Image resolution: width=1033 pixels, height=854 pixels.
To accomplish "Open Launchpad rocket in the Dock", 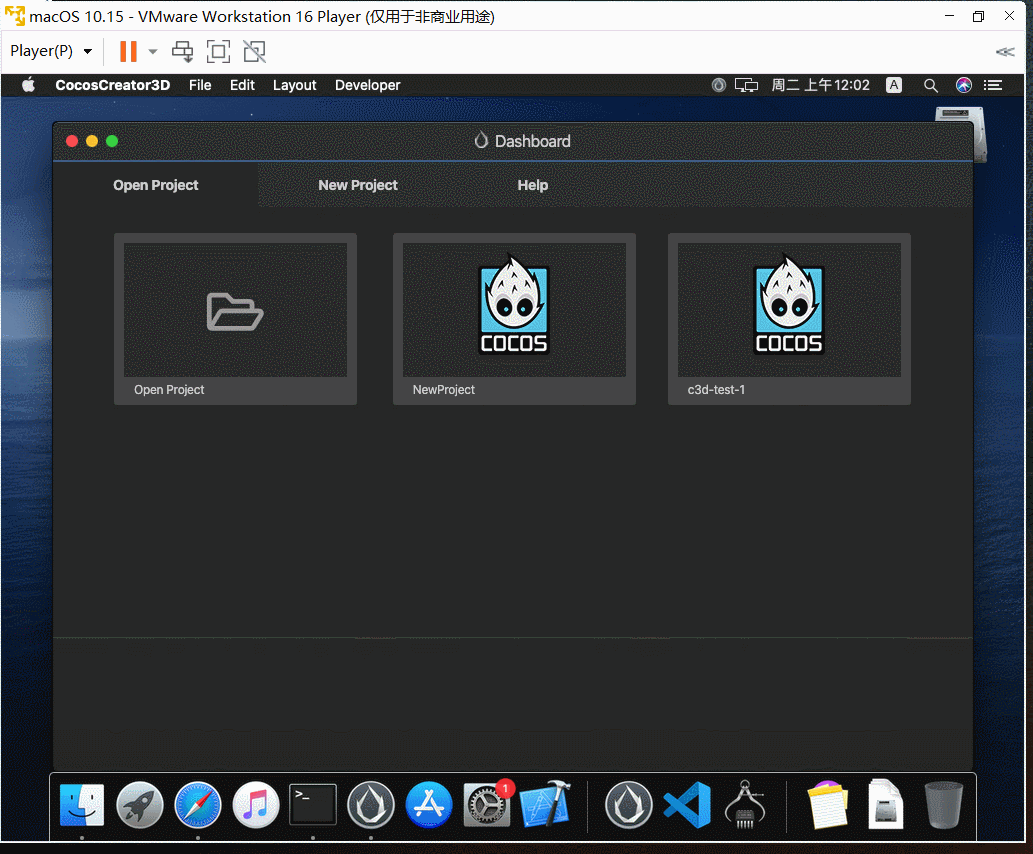I will 140,805.
